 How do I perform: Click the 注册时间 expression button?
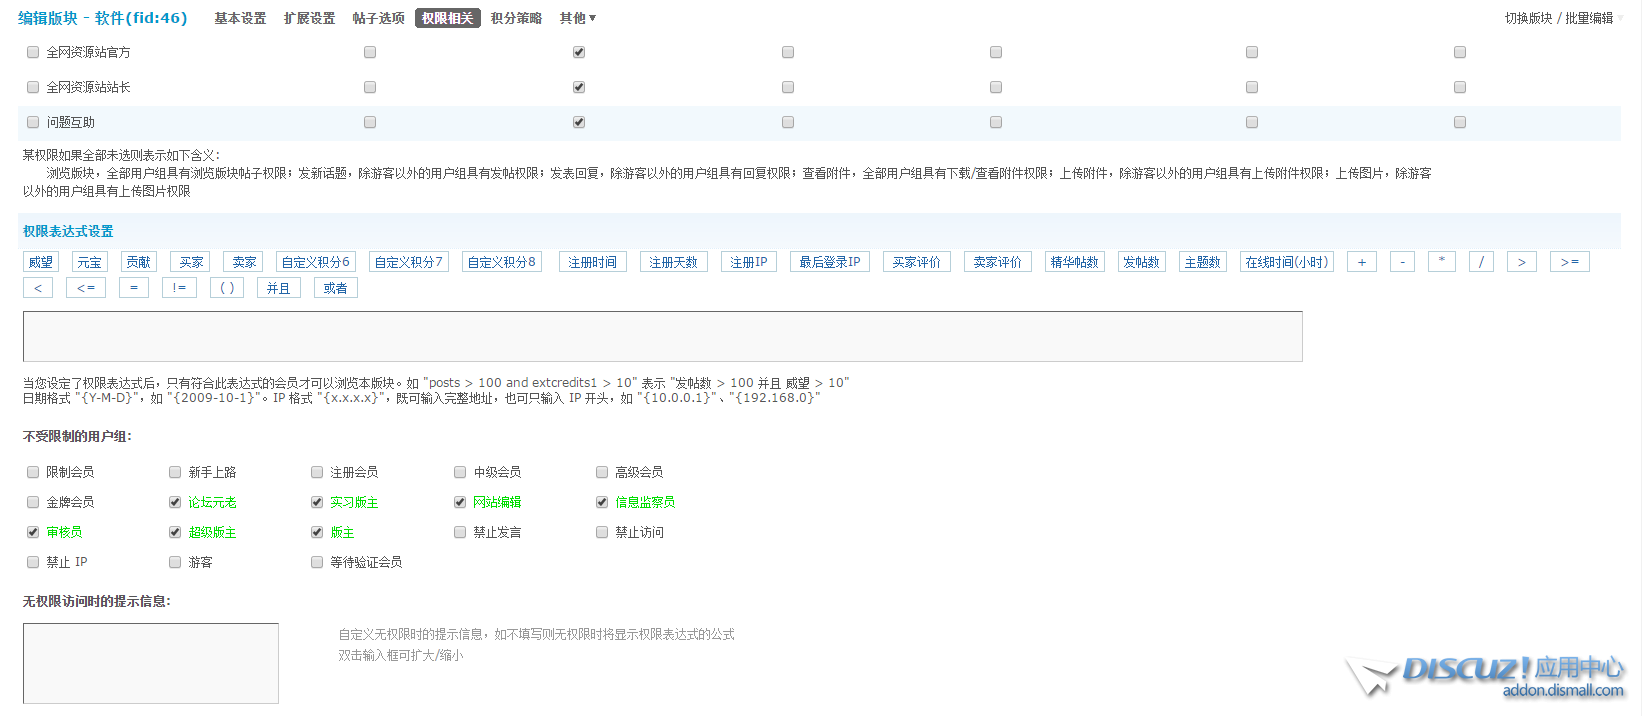(x=592, y=262)
